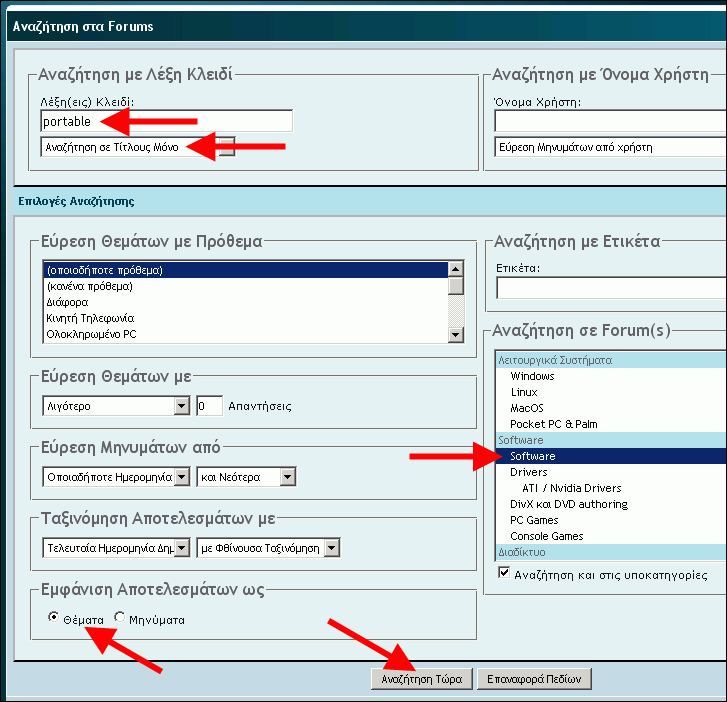Select 'Windows' in the forum list
Screen dimensions: 727x702
click(611, 376)
